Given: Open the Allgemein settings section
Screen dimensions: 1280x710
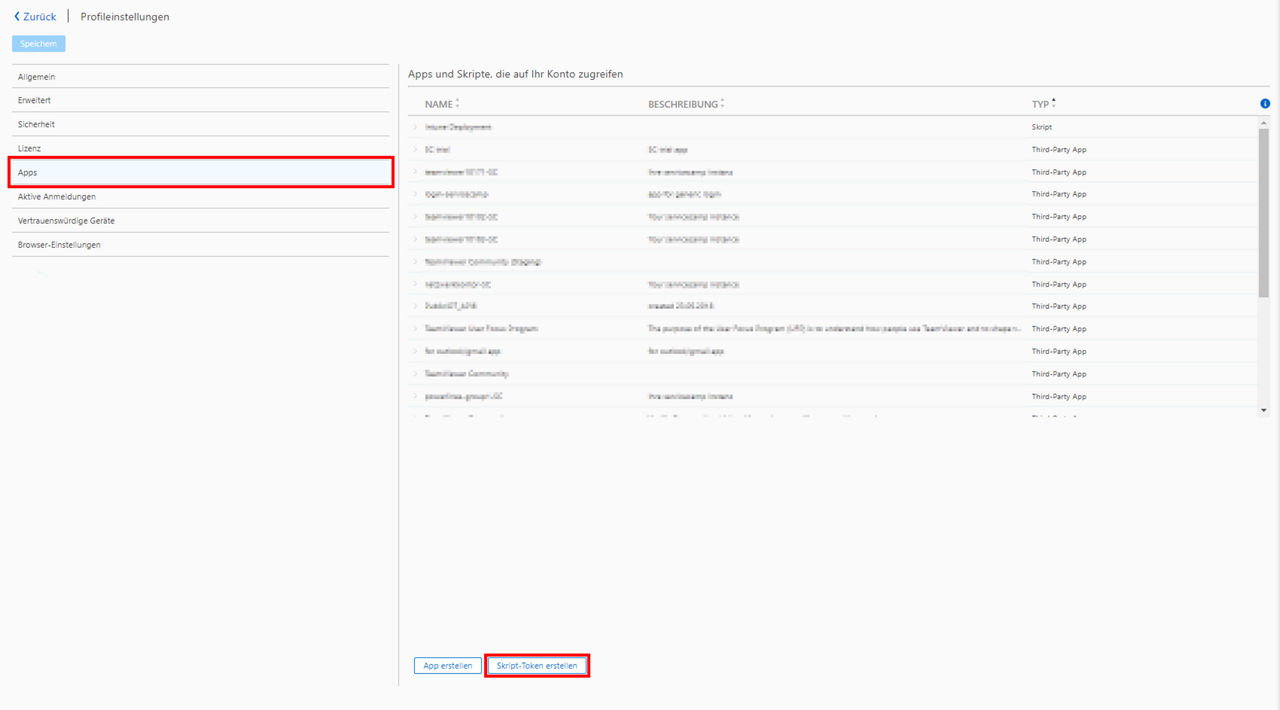Looking at the screenshot, I should (x=200, y=77).
